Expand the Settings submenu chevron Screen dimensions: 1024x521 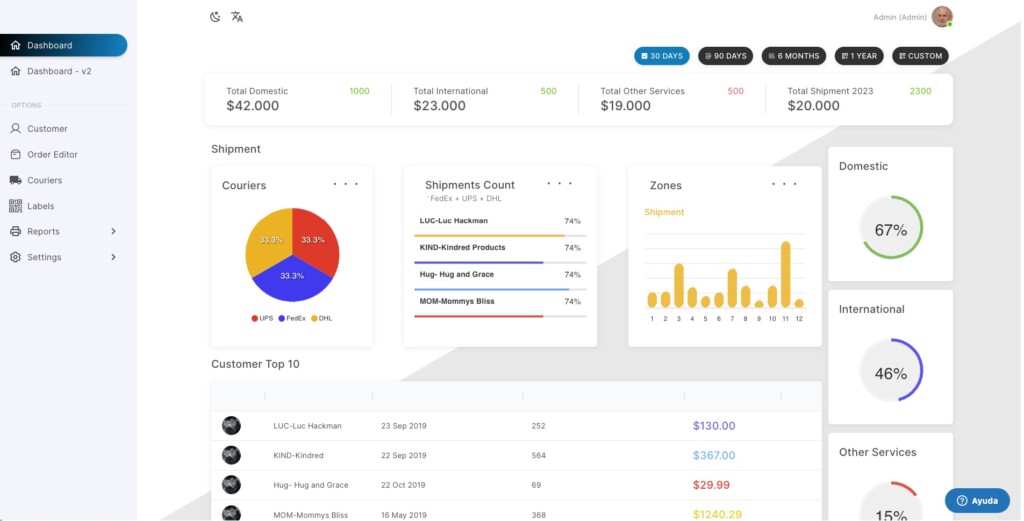point(113,258)
